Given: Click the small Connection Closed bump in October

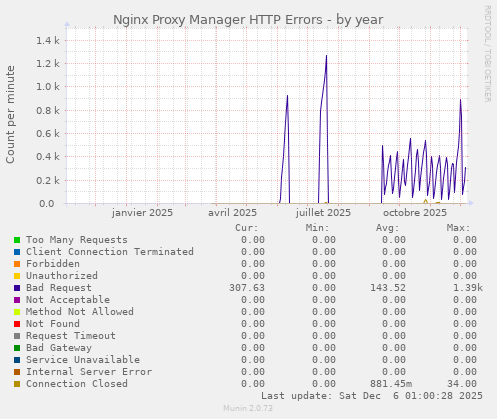Looking at the screenshot, I should (x=425, y=201).
